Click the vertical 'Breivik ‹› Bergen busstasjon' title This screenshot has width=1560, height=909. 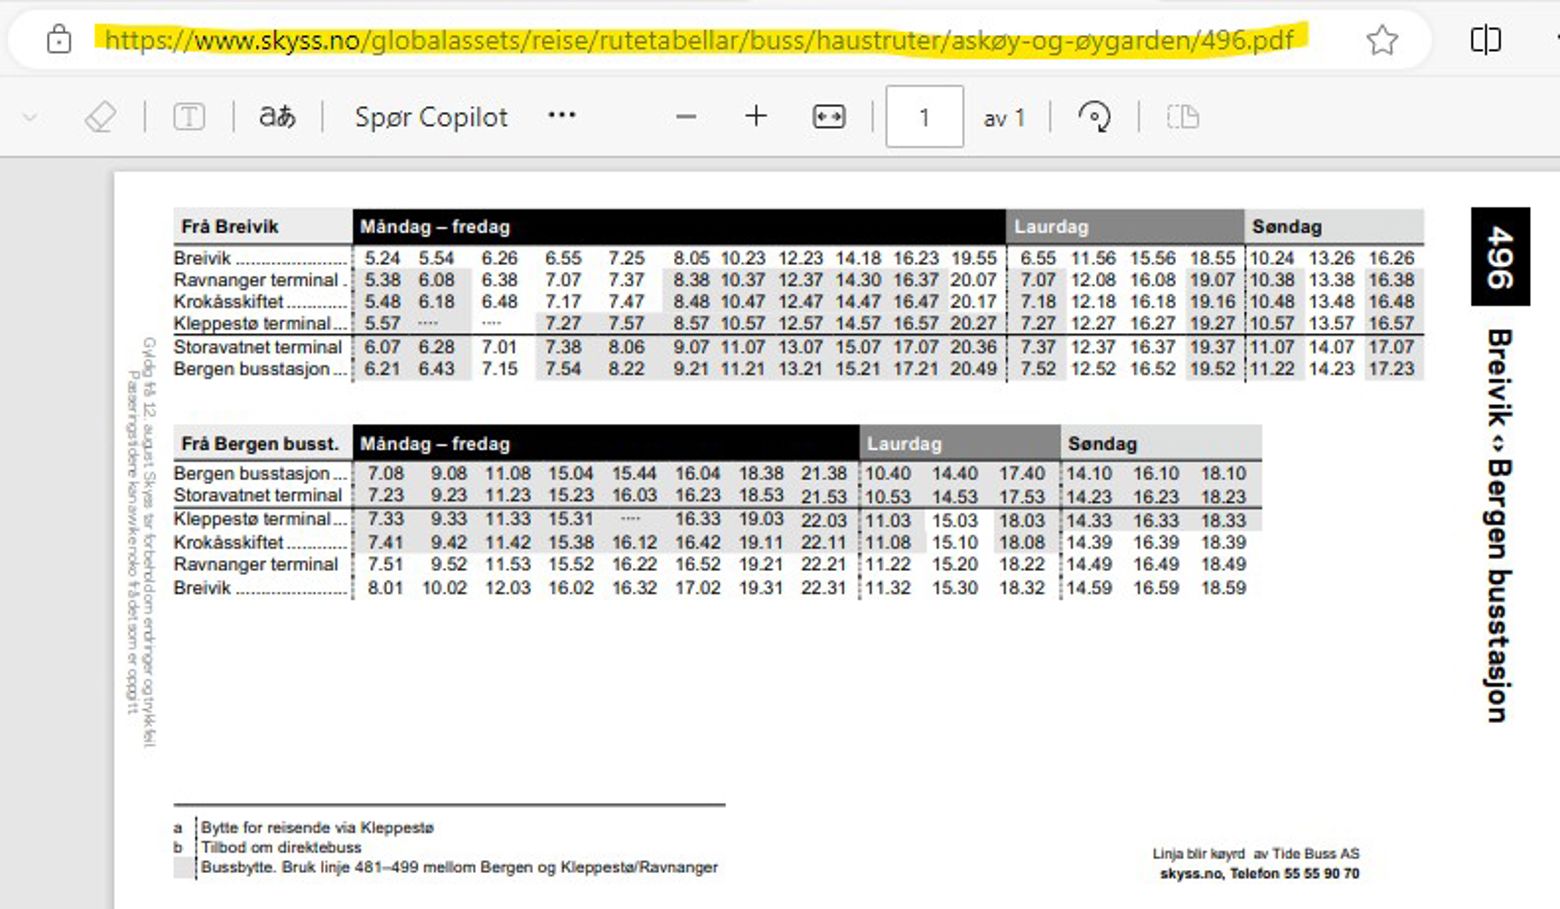coord(1498,525)
